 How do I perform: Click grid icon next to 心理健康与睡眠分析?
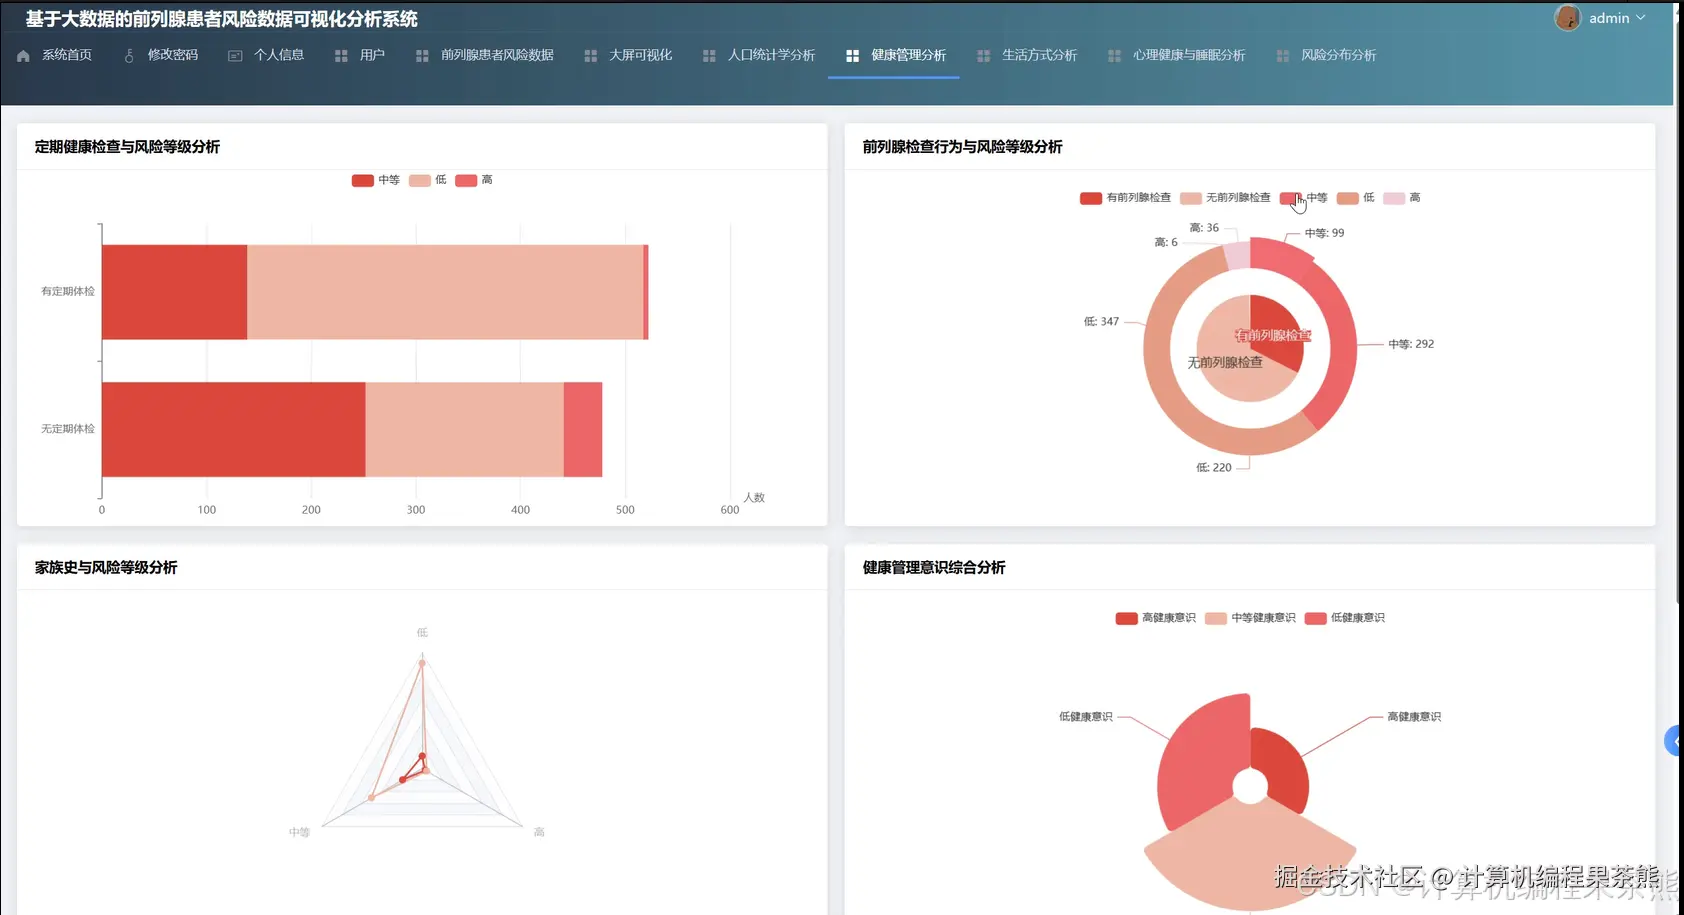pos(1114,56)
